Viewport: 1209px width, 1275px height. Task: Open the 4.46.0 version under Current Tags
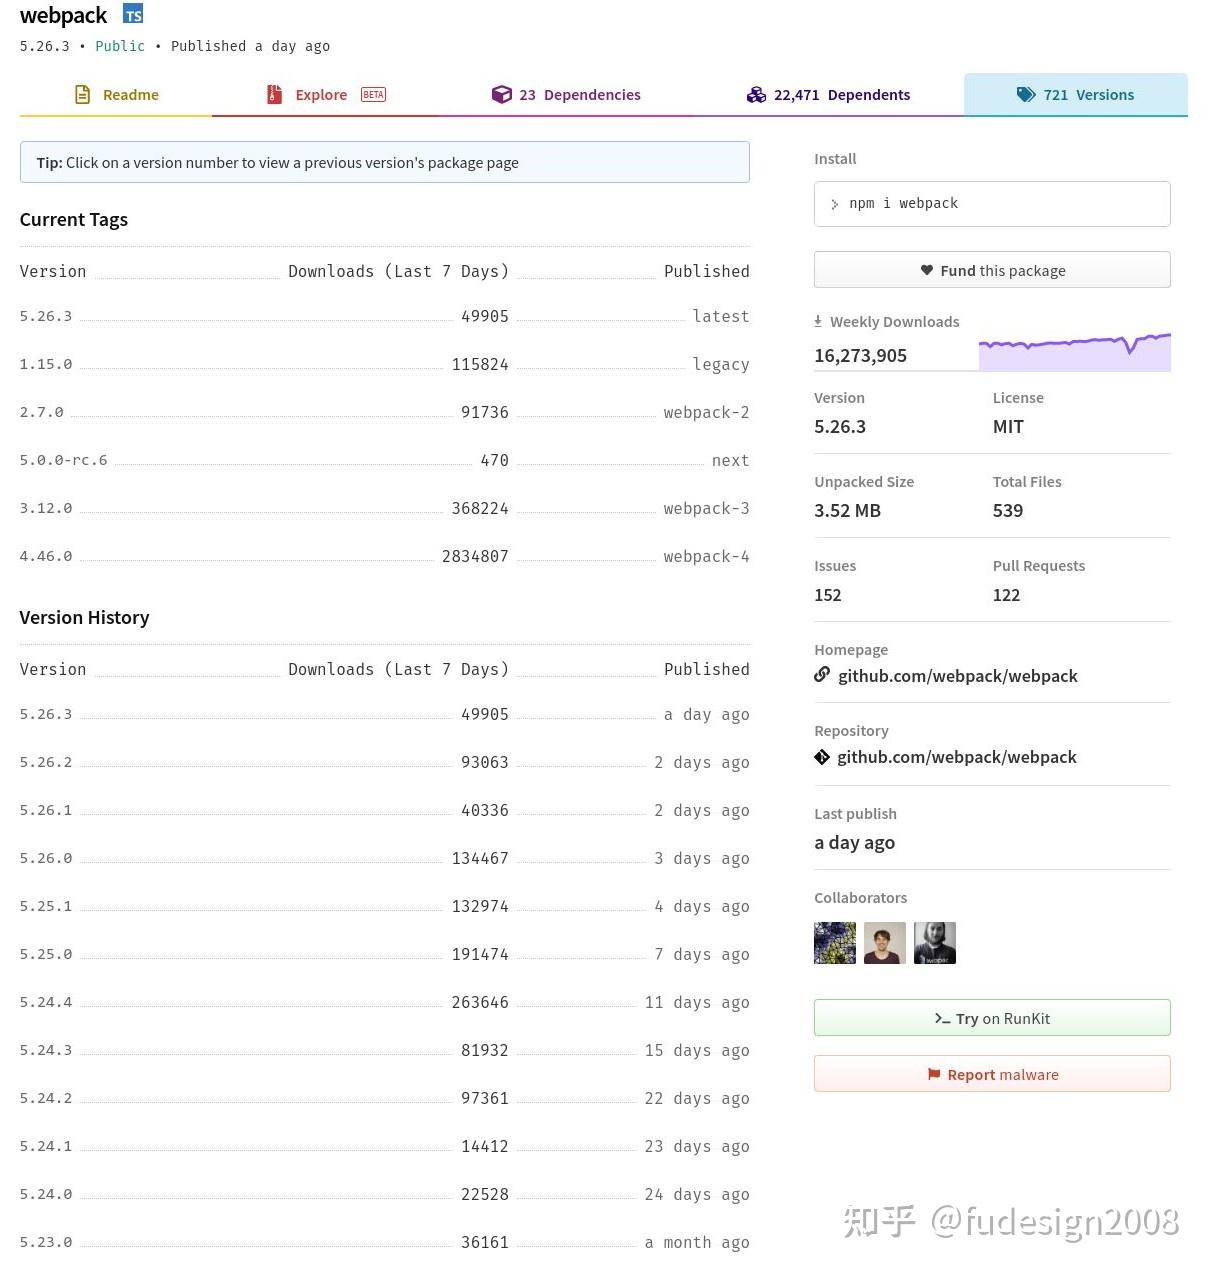(x=46, y=556)
